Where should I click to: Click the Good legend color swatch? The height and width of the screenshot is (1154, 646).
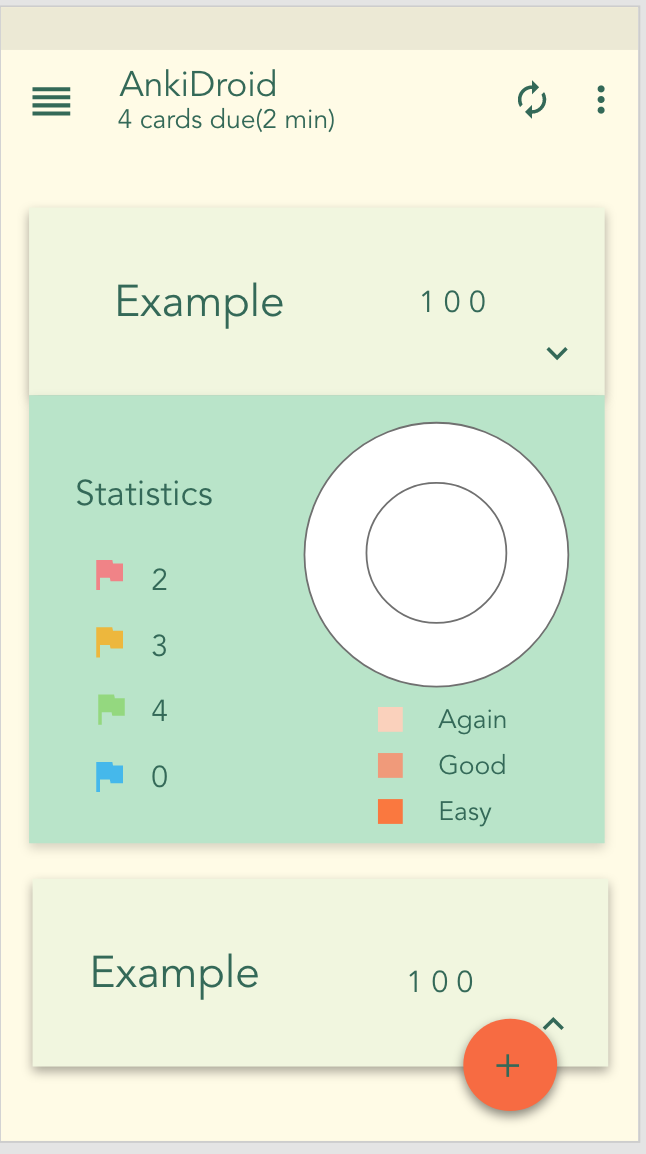(390, 765)
